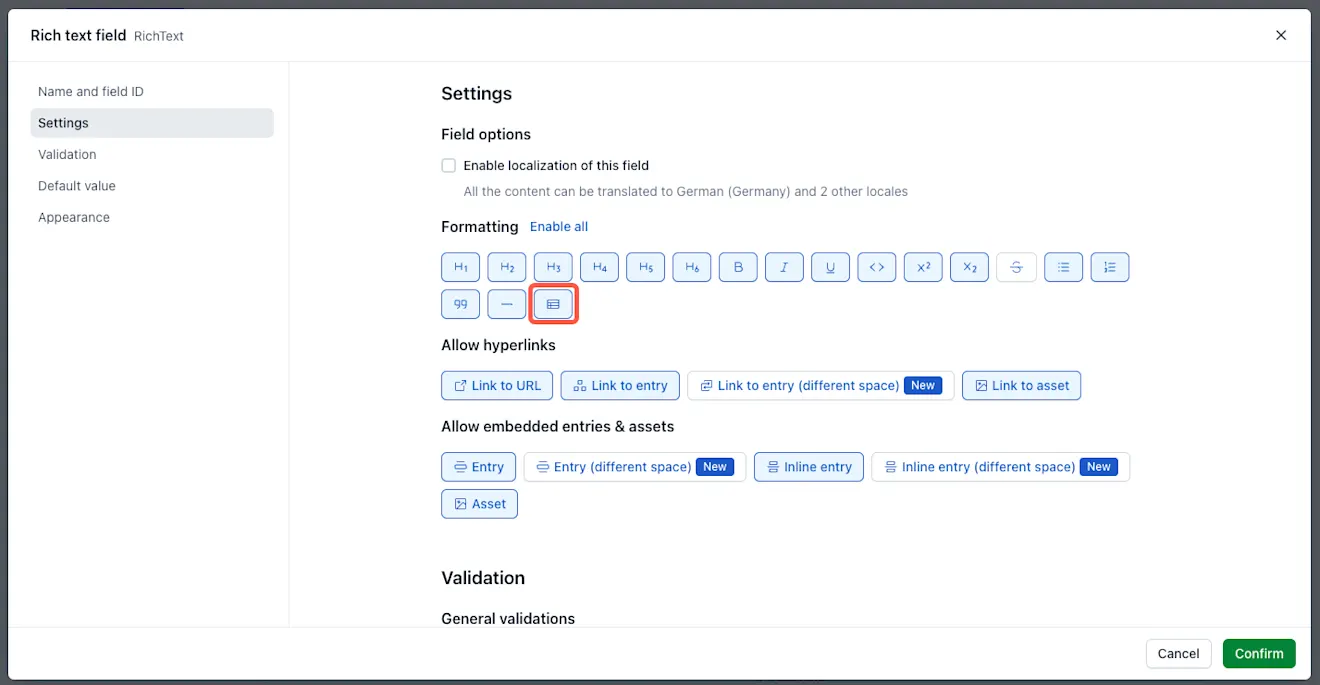Toggle the blockquote formatting button
The width and height of the screenshot is (1320, 685).
point(461,304)
